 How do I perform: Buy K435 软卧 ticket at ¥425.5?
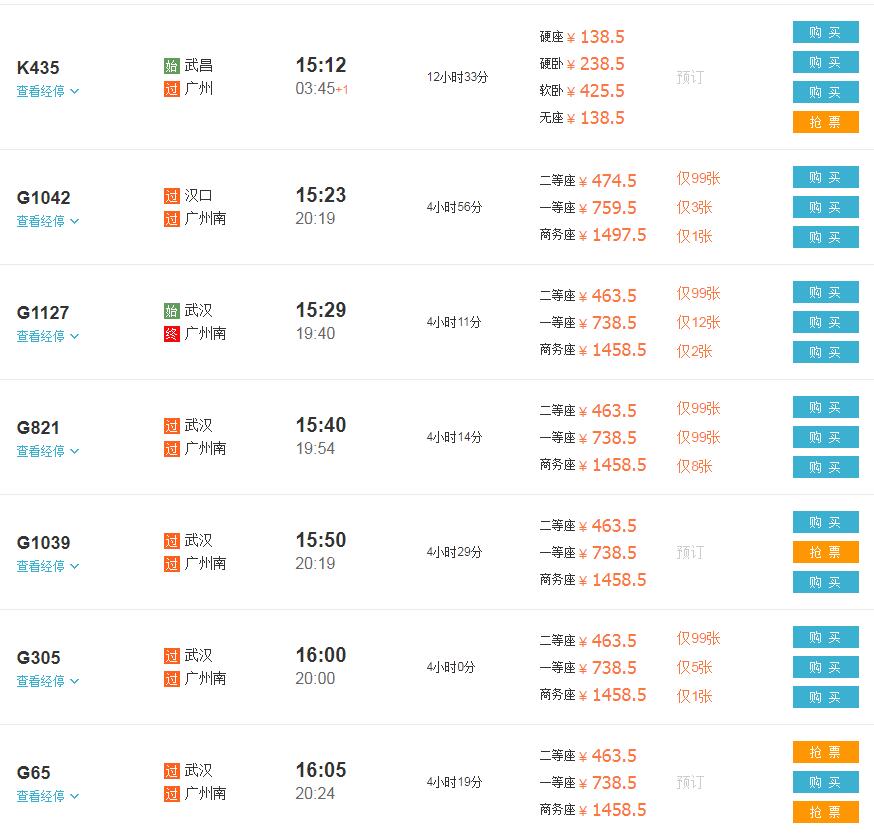click(826, 92)
